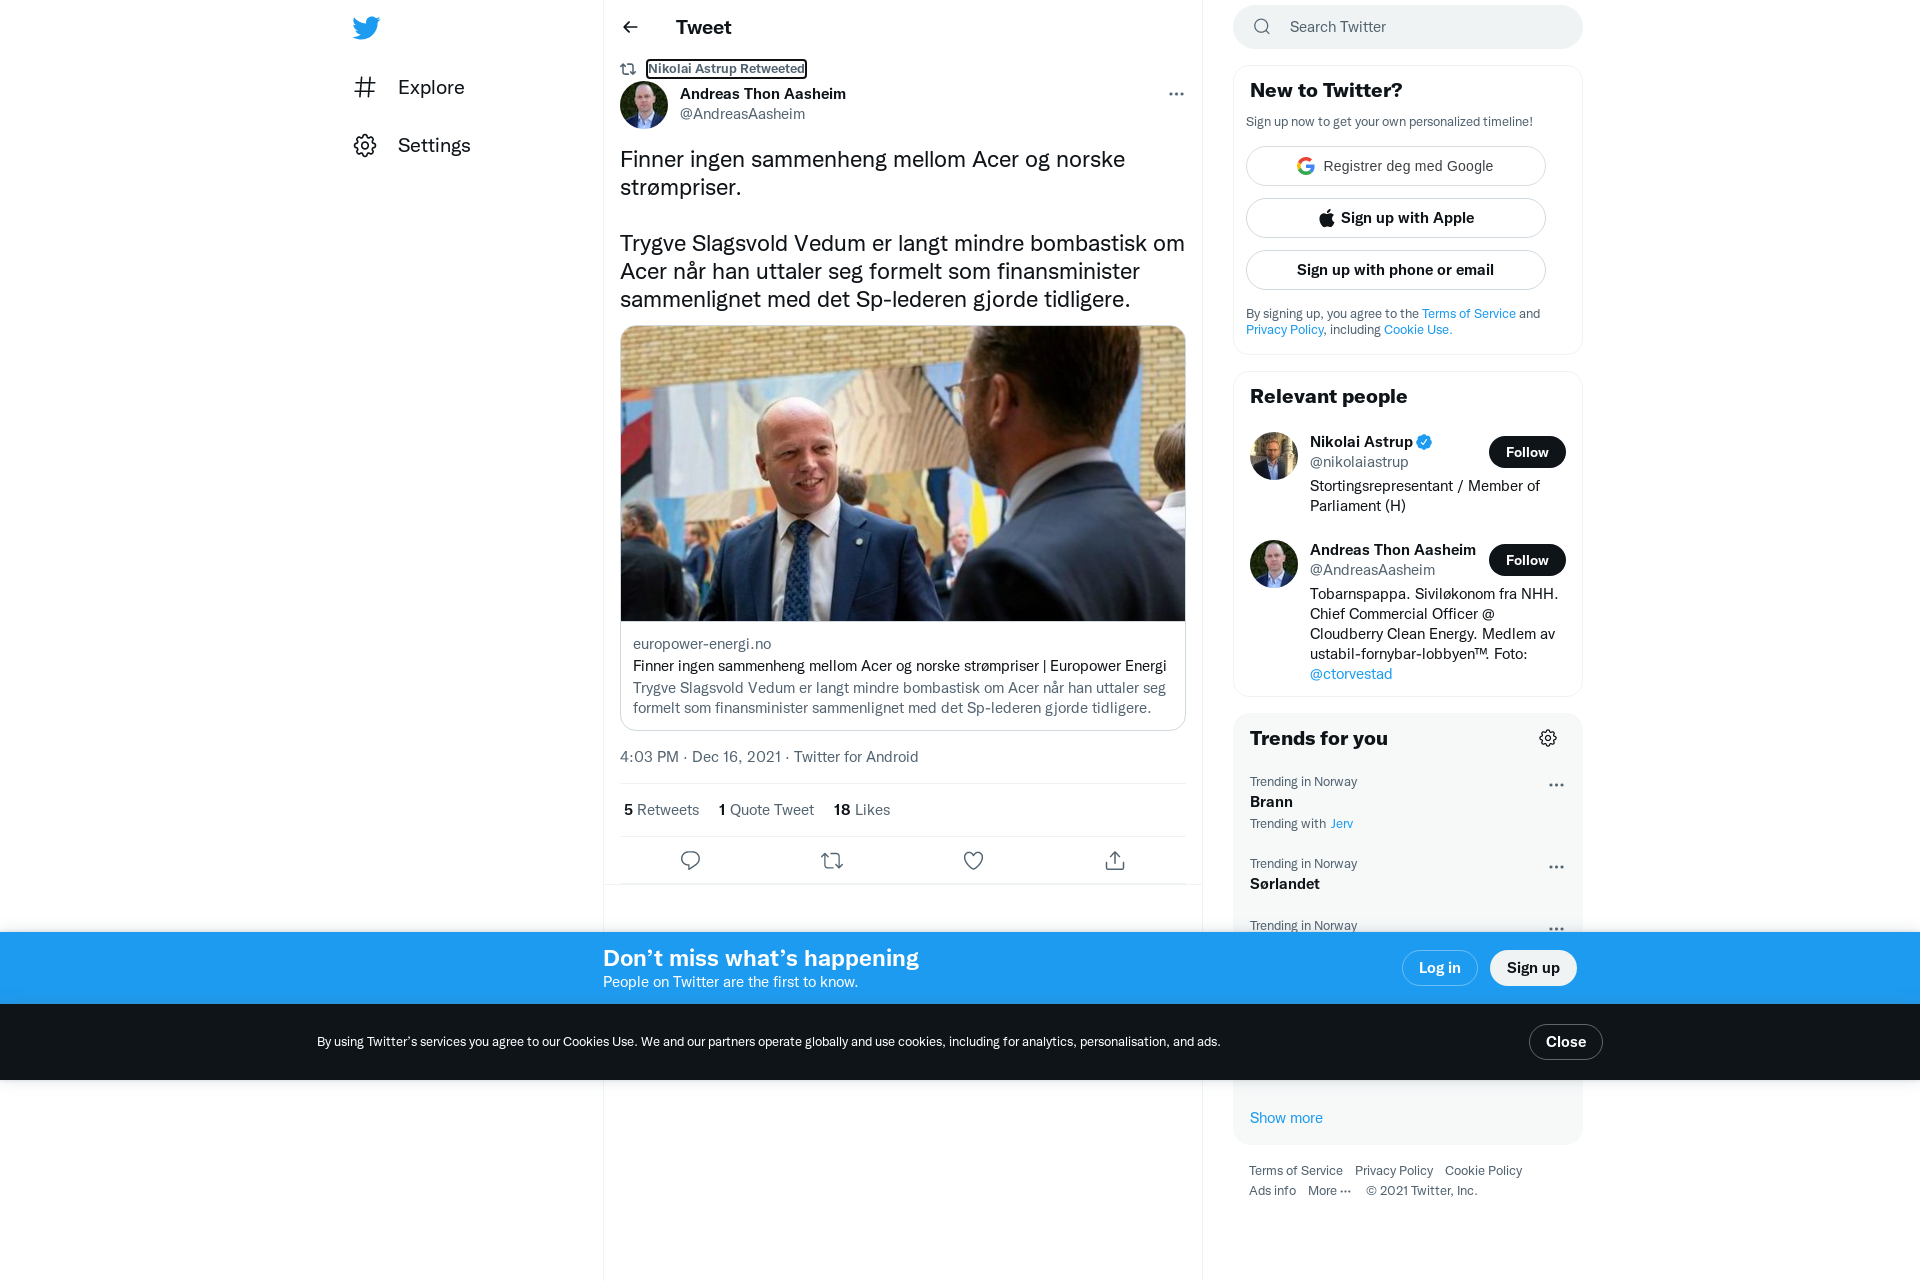Image resolution: width=1920 pixels, height=1281 pixels.
Task: Open the Europower article image
Action: (x=903, y=473)
